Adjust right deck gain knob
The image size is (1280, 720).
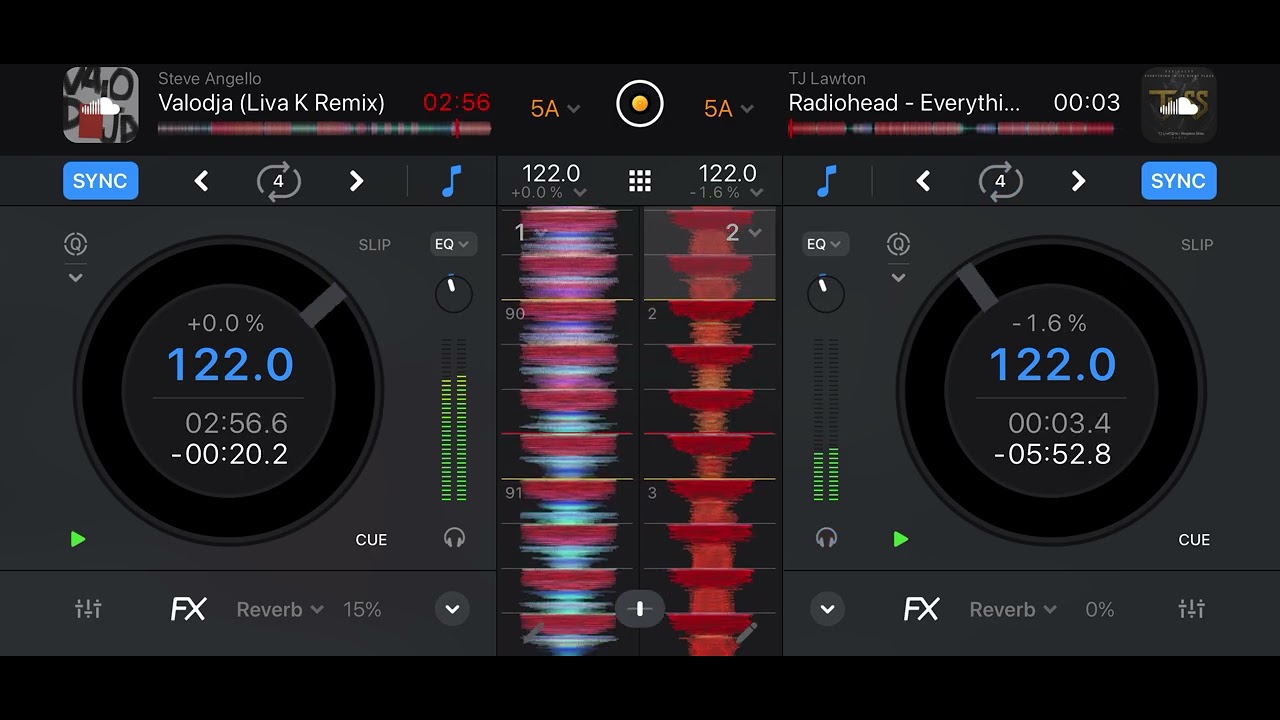tap(826, 293)
